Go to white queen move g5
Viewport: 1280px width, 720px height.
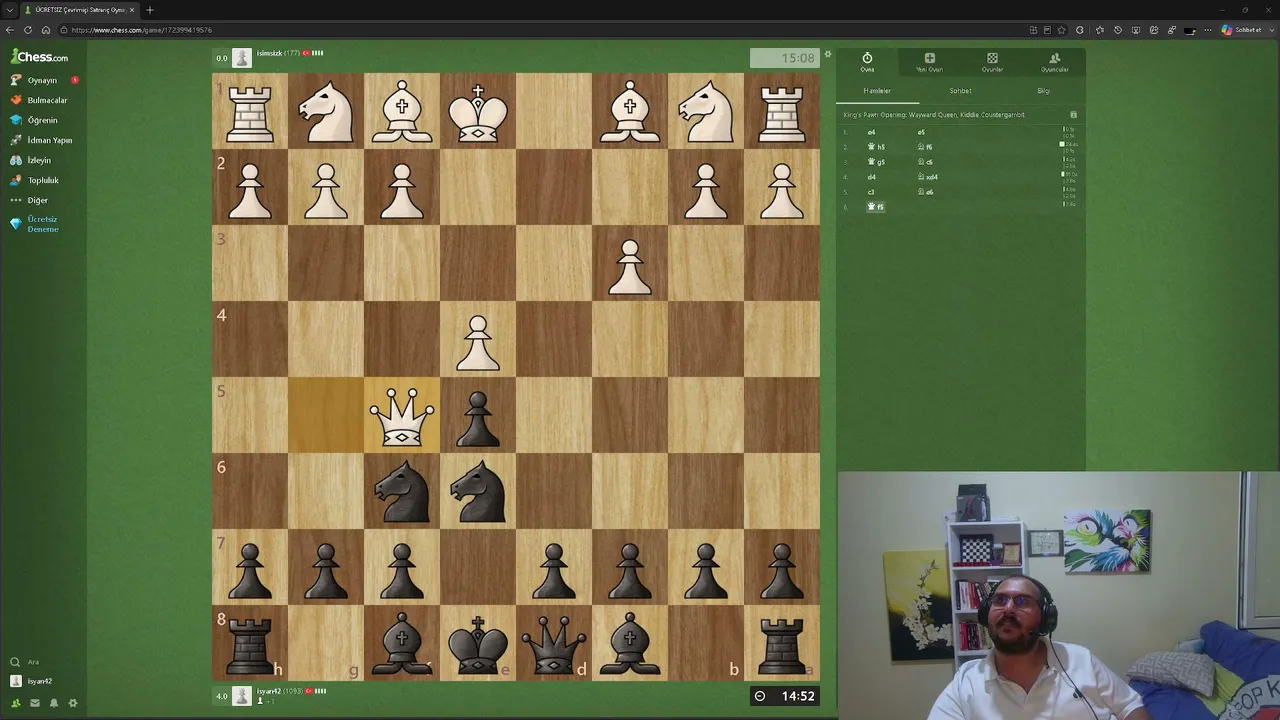[x=876, y=162]
